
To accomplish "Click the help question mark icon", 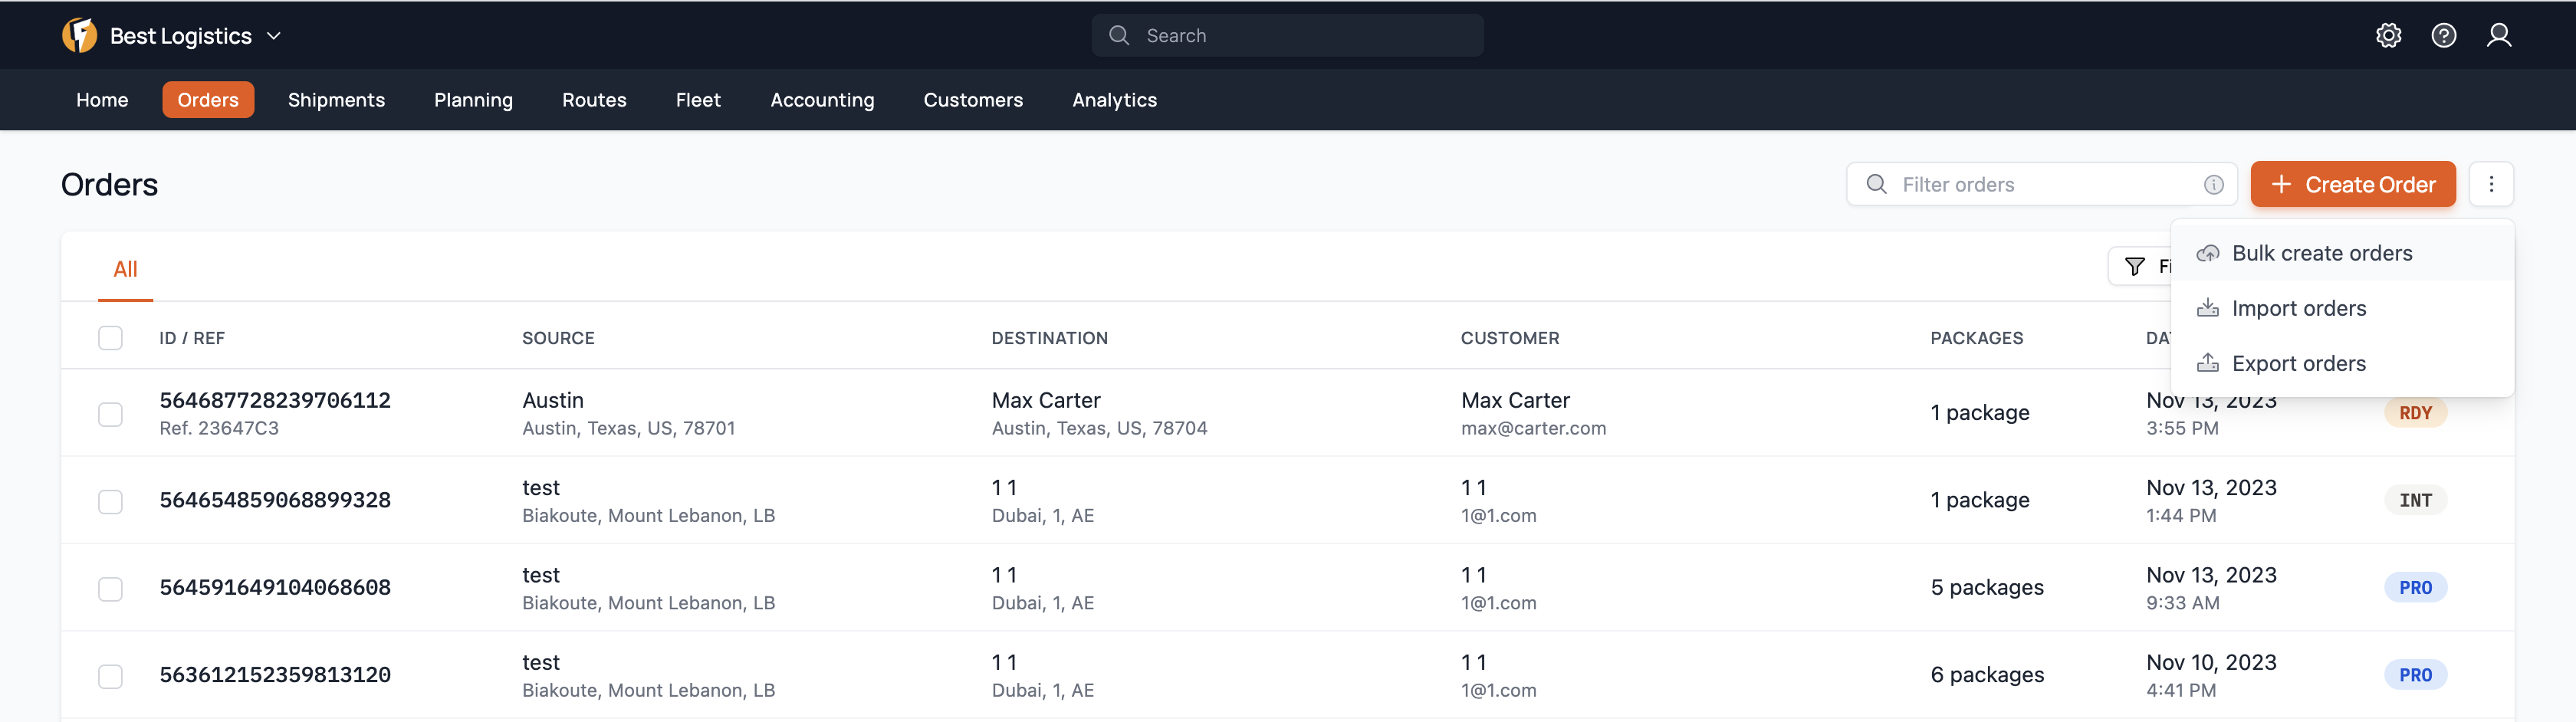I will 2443,36.
